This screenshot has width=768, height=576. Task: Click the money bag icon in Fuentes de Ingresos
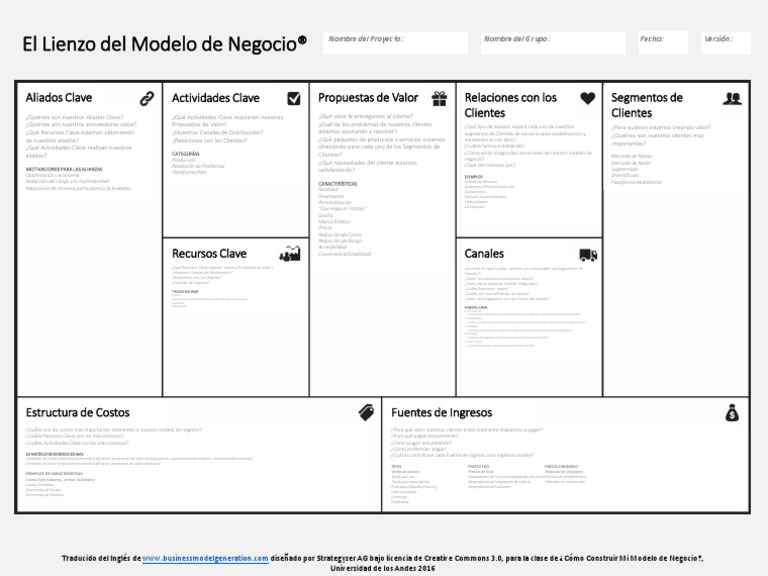pos(732,413)
